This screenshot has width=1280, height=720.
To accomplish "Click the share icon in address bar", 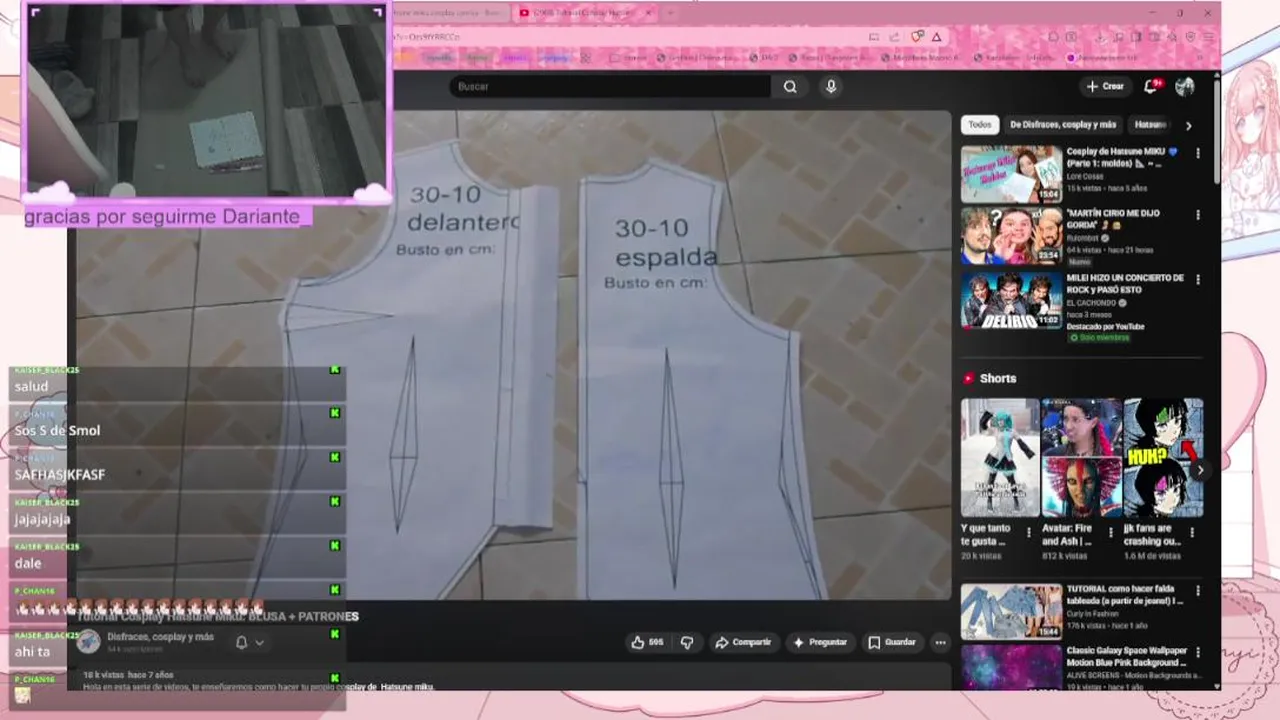I will click(x=895, y=36).
